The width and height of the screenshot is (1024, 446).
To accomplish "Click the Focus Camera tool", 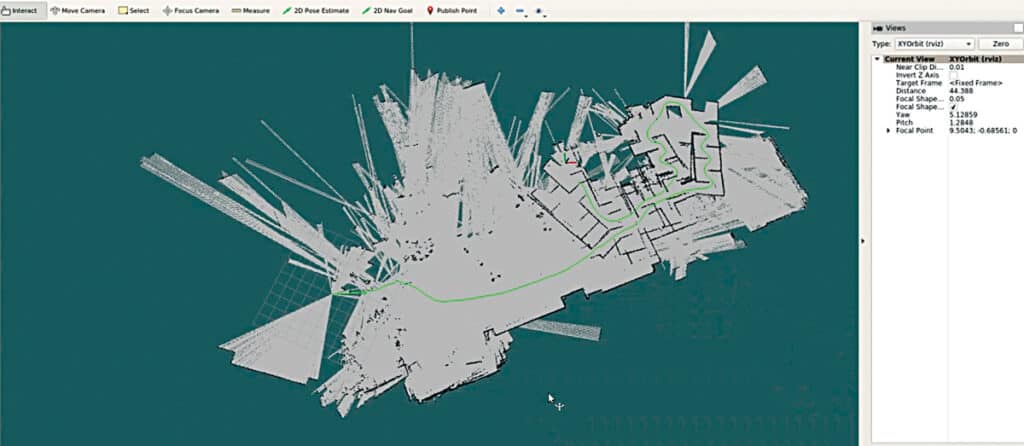I will pos(191,10).
